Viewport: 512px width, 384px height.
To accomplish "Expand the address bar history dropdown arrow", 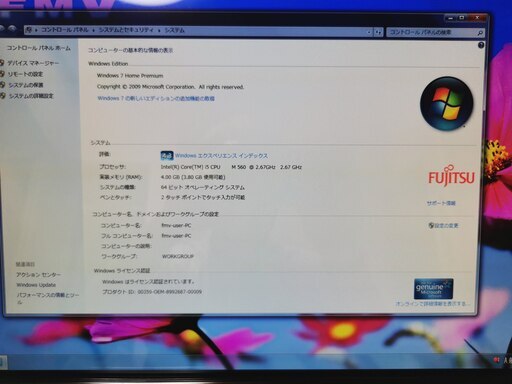I will click(369, 32).
